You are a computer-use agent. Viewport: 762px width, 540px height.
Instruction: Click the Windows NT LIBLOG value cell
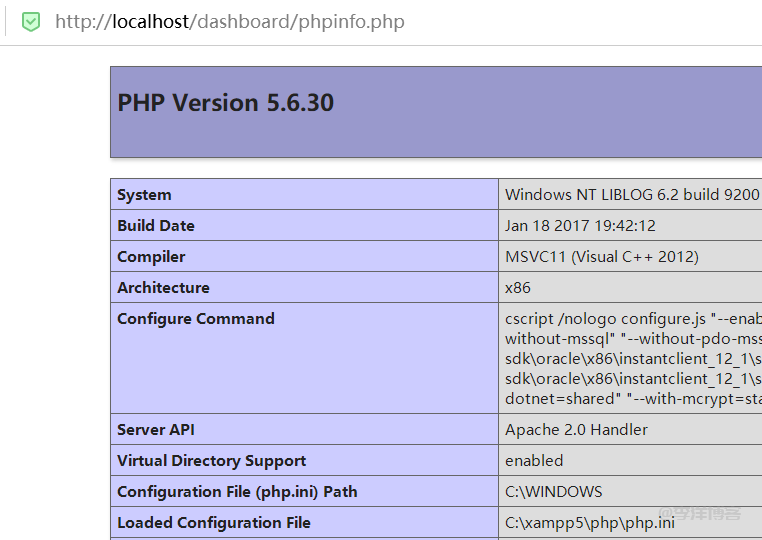(x=631, y=195)
